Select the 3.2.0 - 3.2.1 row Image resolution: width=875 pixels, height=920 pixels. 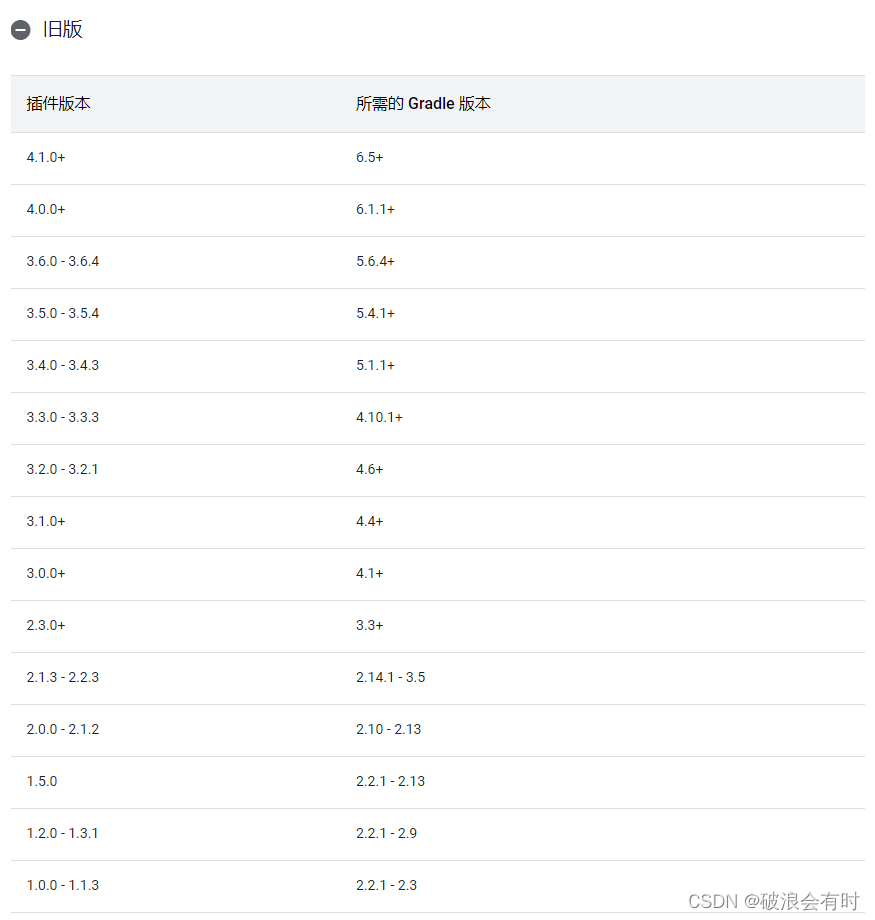click(x=62, y=469)
